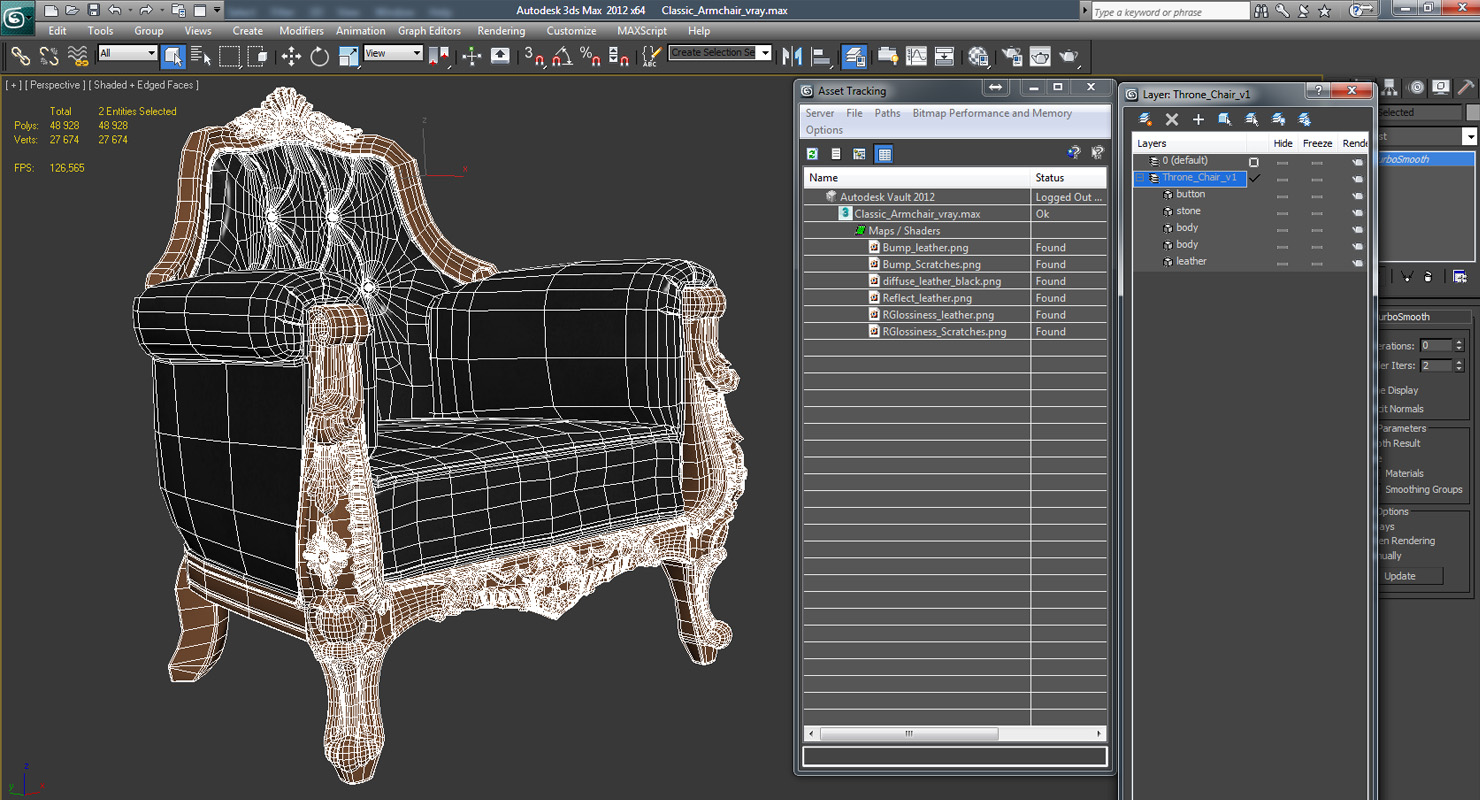Image resolution: width=1480 pixels, height=800 pixels.
Task: Click Iterations spinner arrows
Action: pyautogui.click(x=1459, y=346)
